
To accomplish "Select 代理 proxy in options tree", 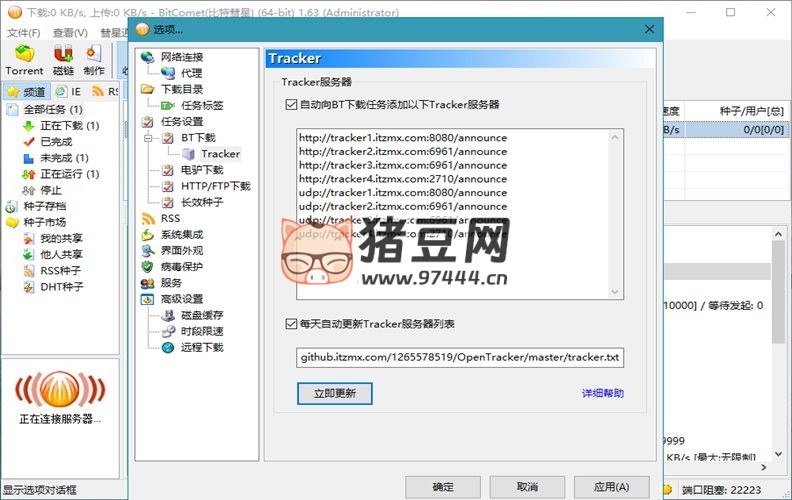I will [191, 73].
